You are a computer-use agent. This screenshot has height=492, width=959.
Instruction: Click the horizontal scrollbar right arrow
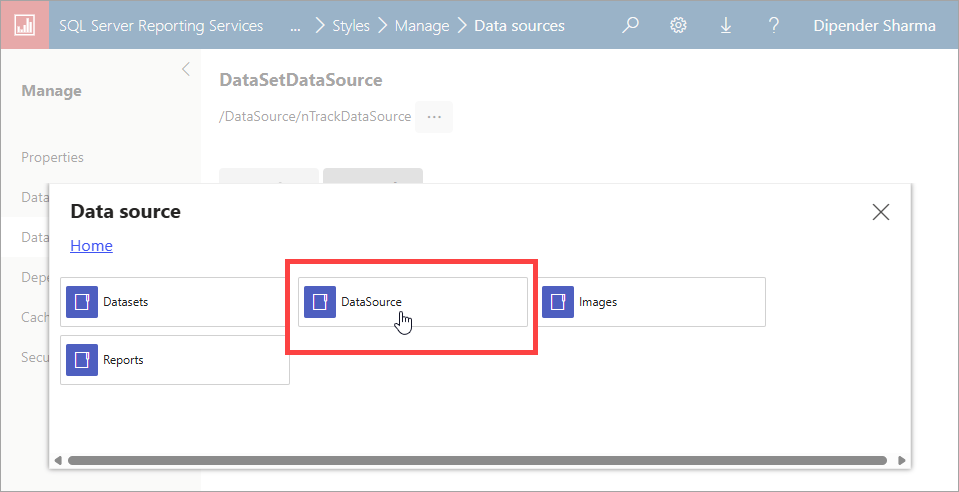[902, 460]
